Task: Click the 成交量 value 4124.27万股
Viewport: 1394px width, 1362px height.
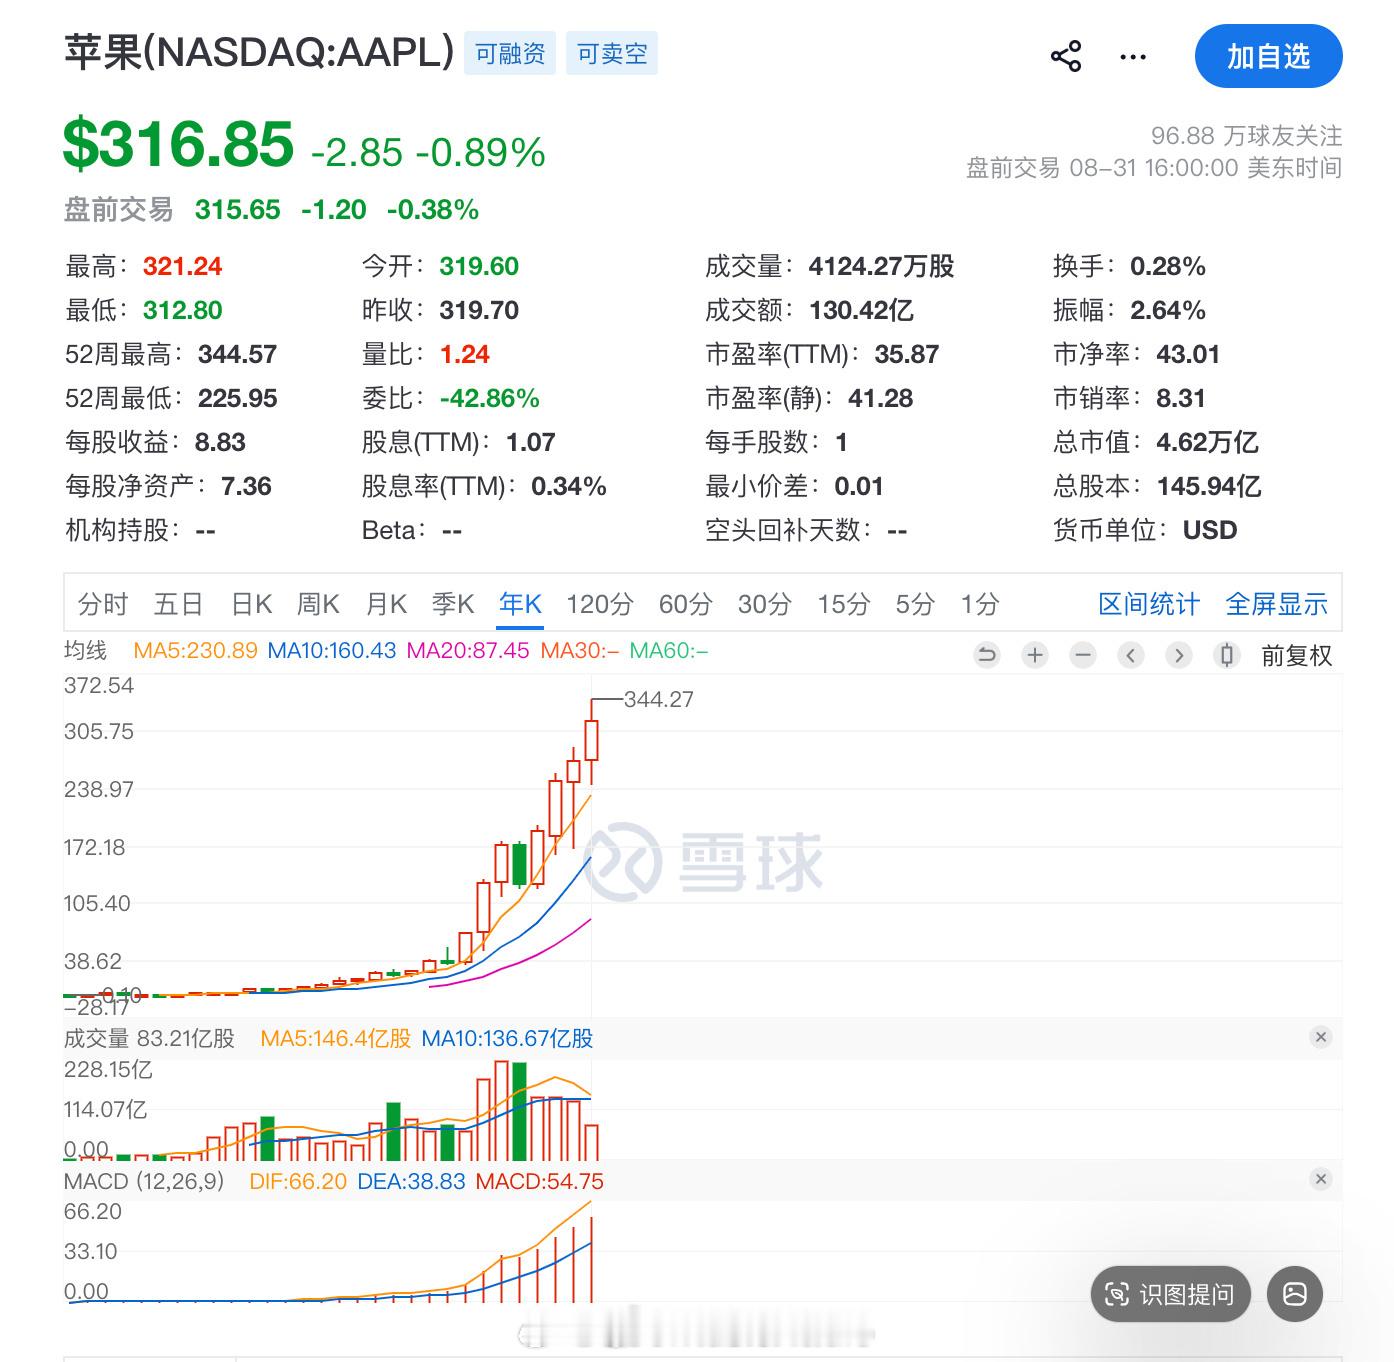Action: pyautogui.click(x=881, y=266)
